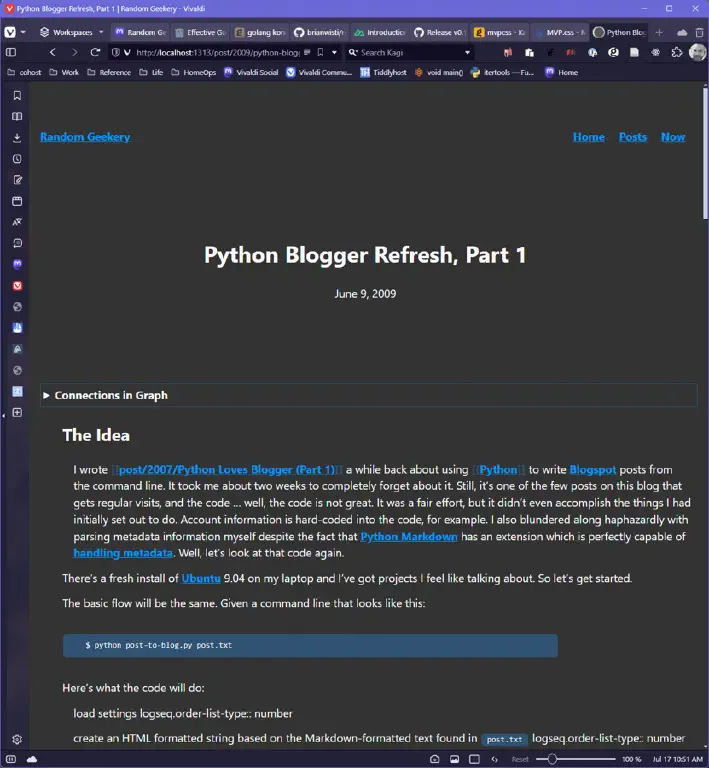Open the Life bookmarks folder
This screenshot has width=709, height=768.
tap(151, 72)
